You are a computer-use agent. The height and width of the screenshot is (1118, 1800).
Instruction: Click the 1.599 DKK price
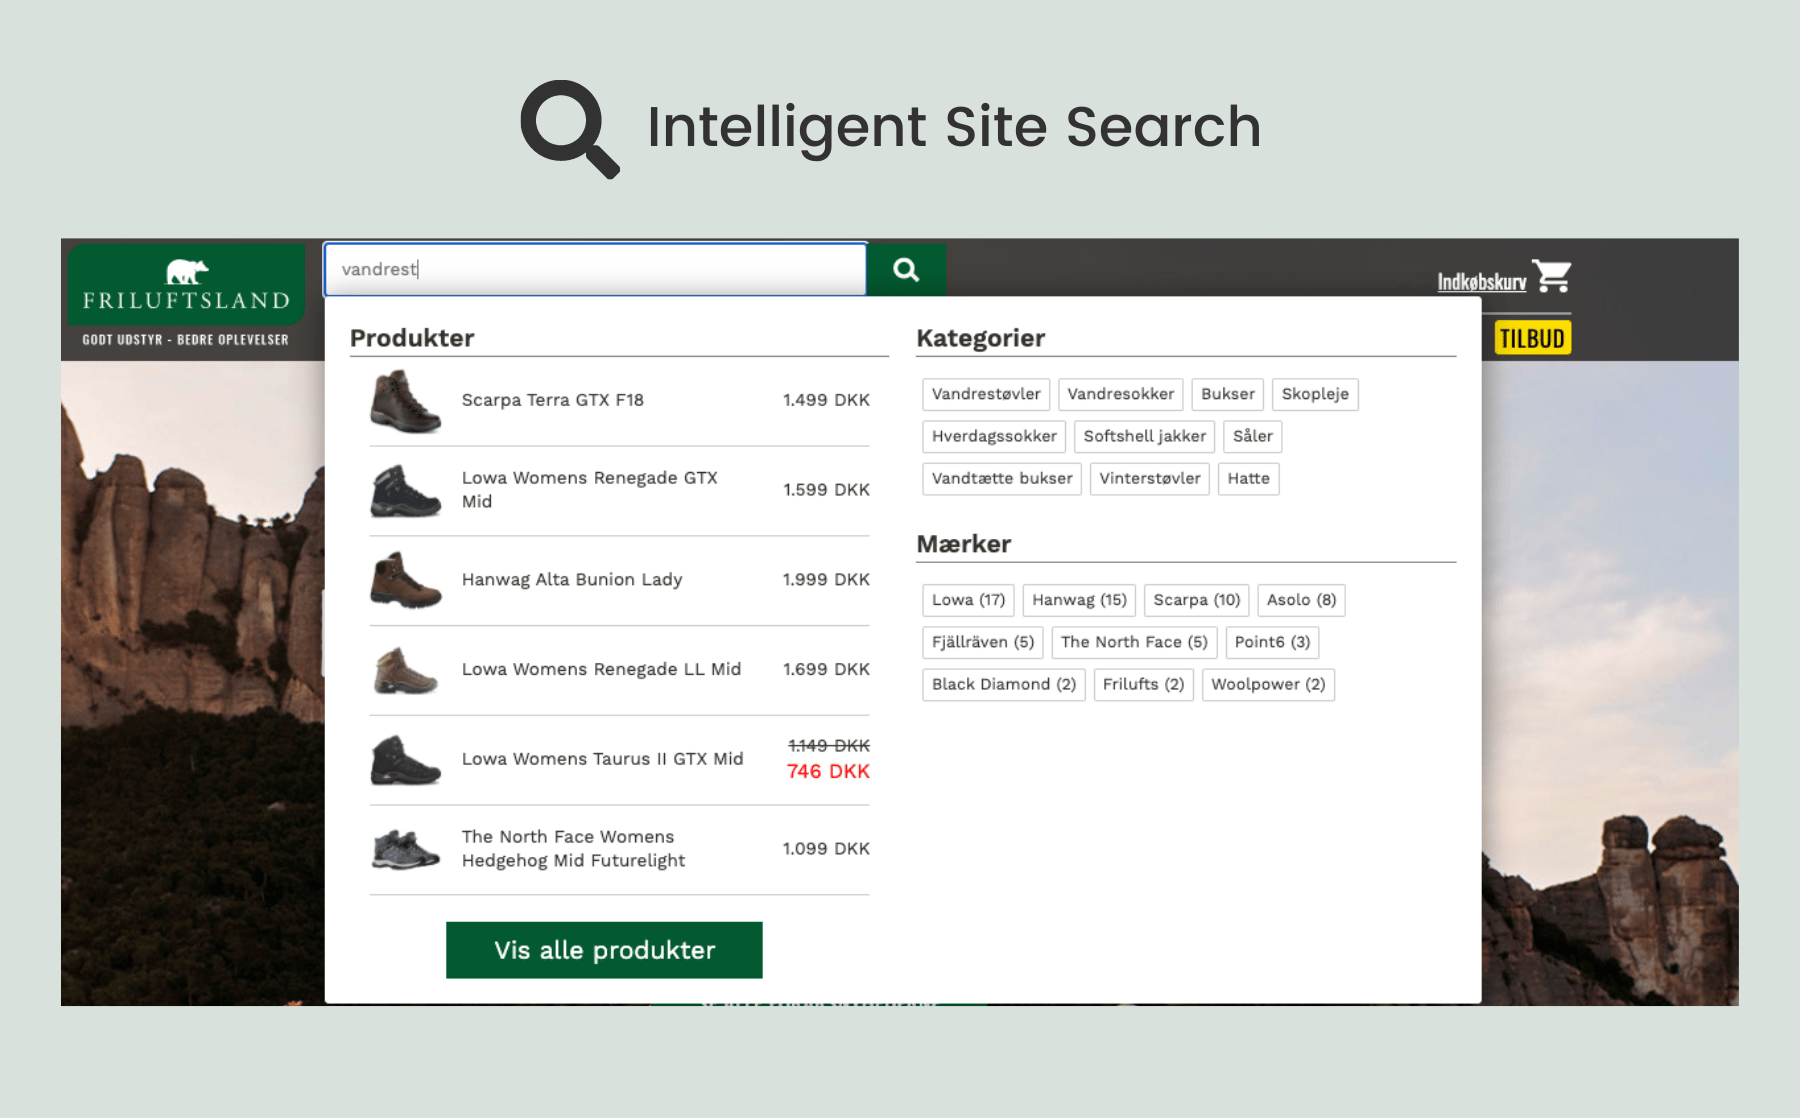point(826,490)
